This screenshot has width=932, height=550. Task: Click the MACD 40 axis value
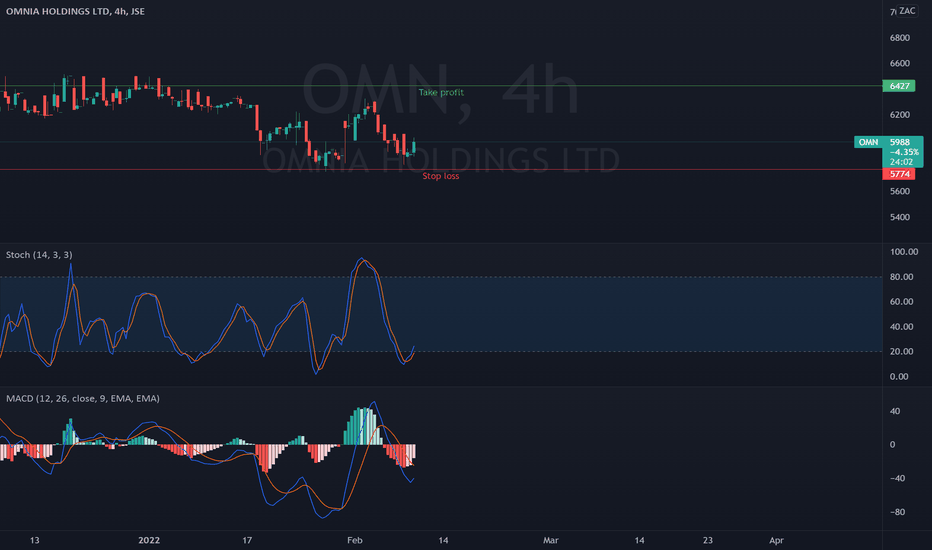(x=895, y=411)
